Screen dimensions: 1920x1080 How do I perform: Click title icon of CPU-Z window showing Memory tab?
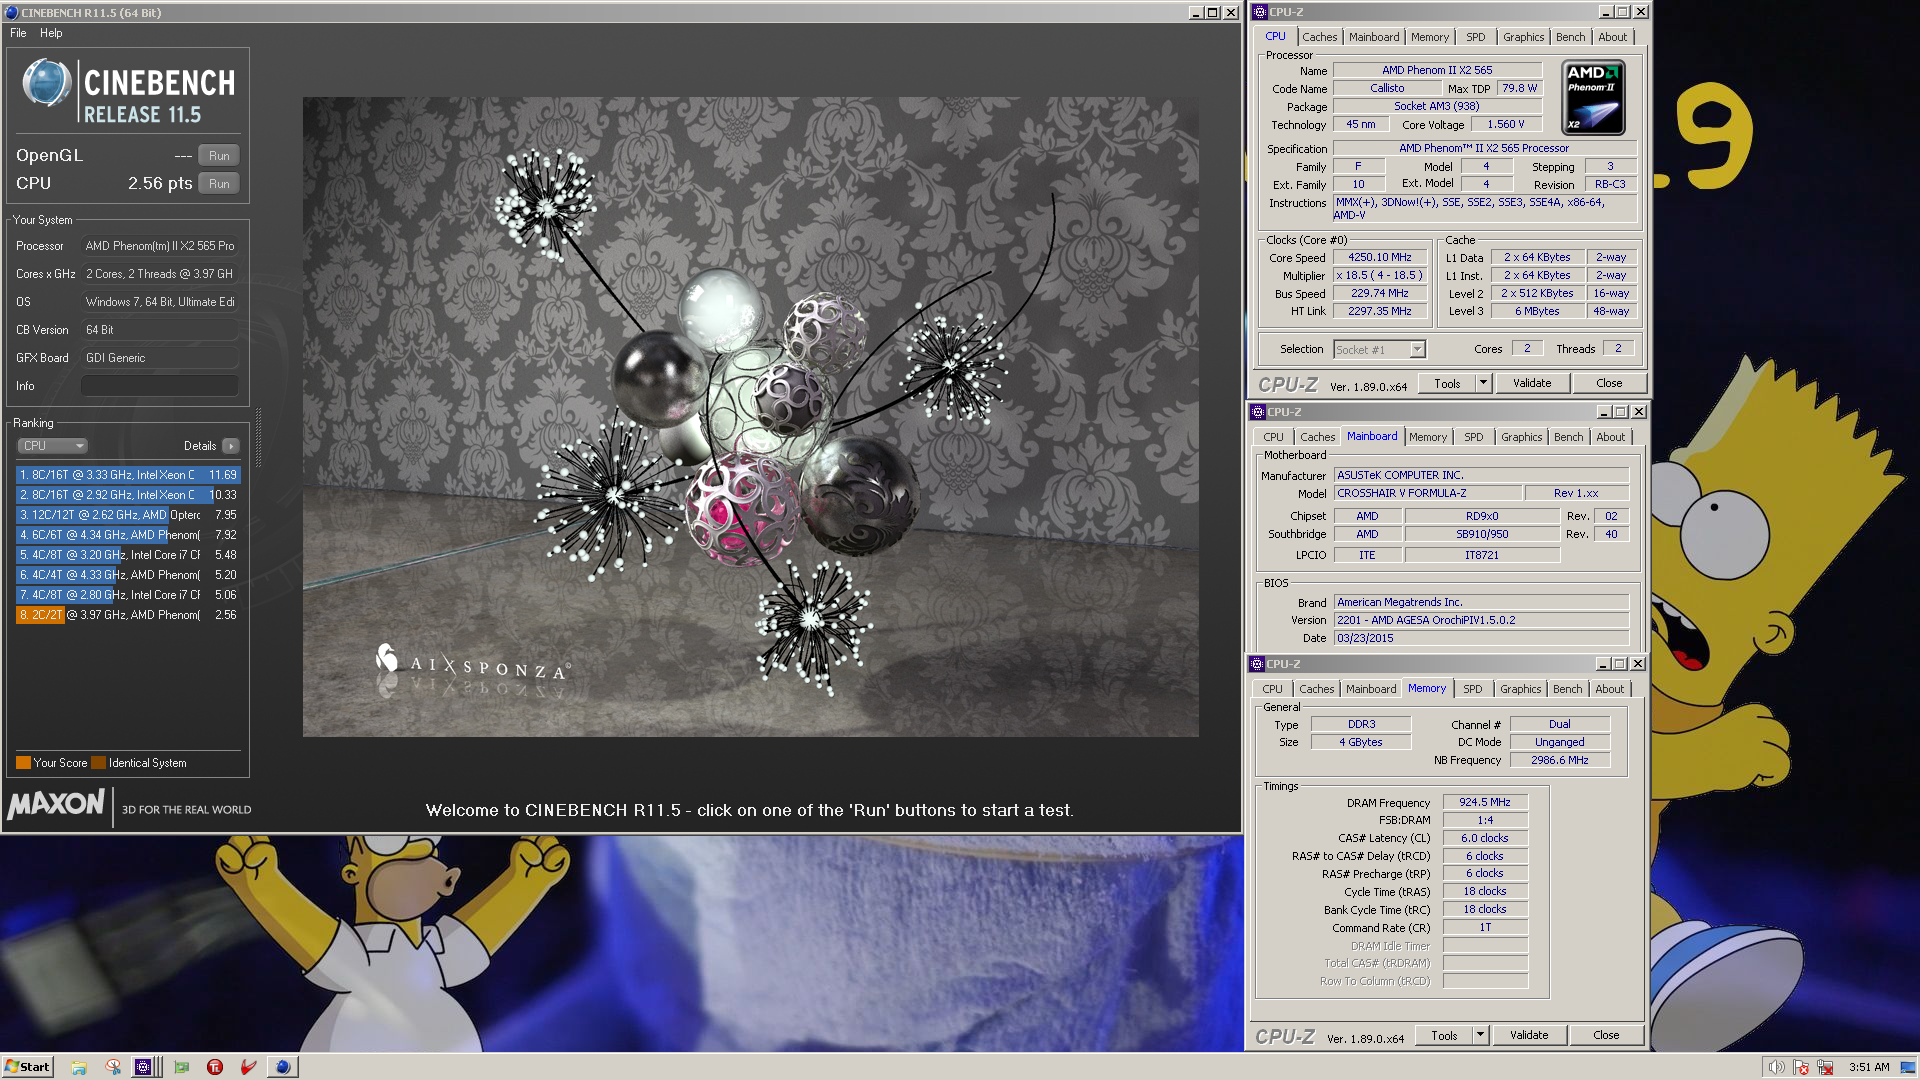1257,664
